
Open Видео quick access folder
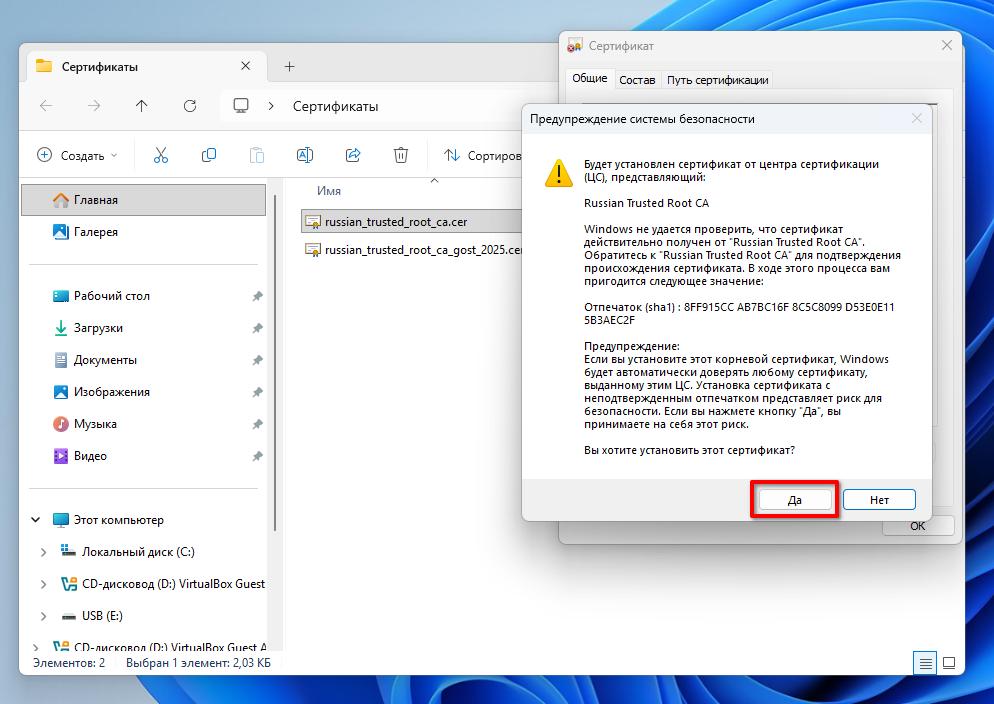90,456
